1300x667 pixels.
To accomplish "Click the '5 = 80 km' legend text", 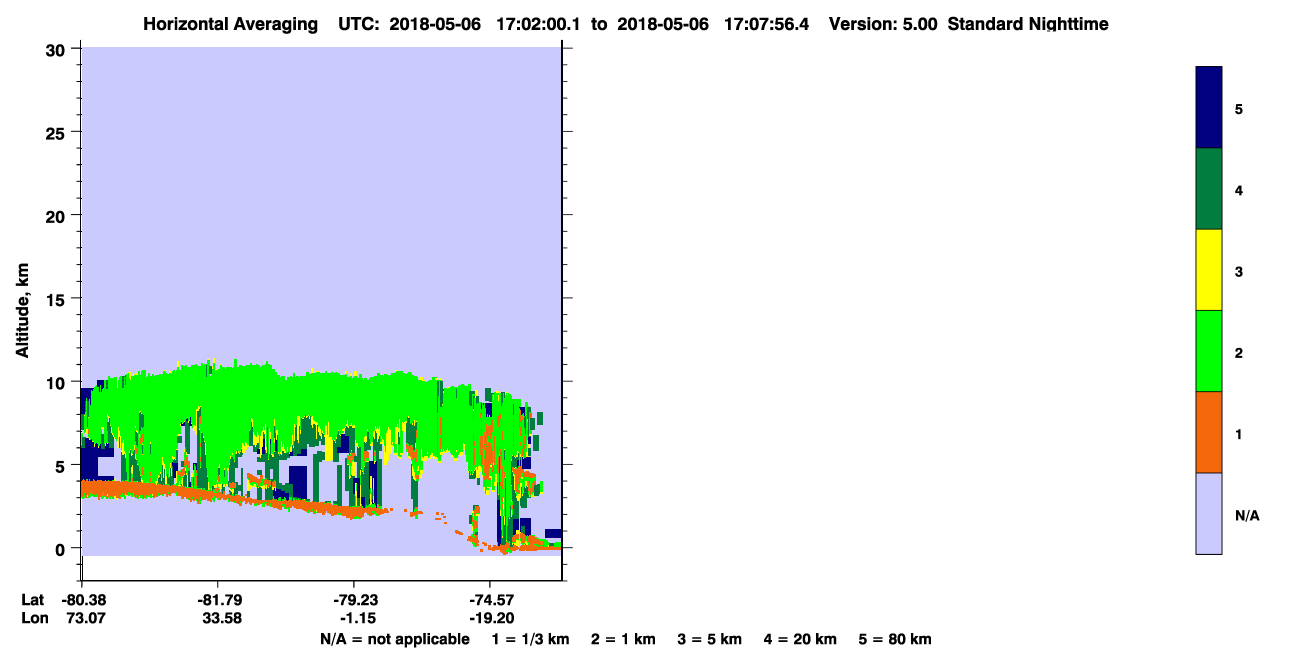I will click(x=895, y=639).
